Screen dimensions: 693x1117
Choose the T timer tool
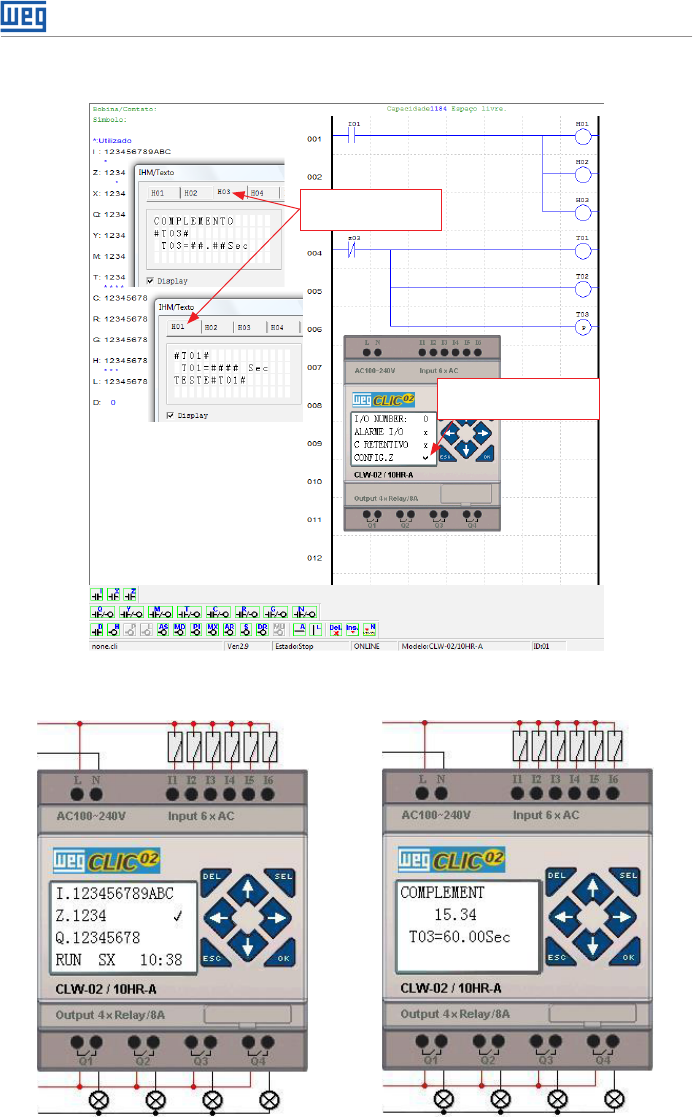coord(189,612)
